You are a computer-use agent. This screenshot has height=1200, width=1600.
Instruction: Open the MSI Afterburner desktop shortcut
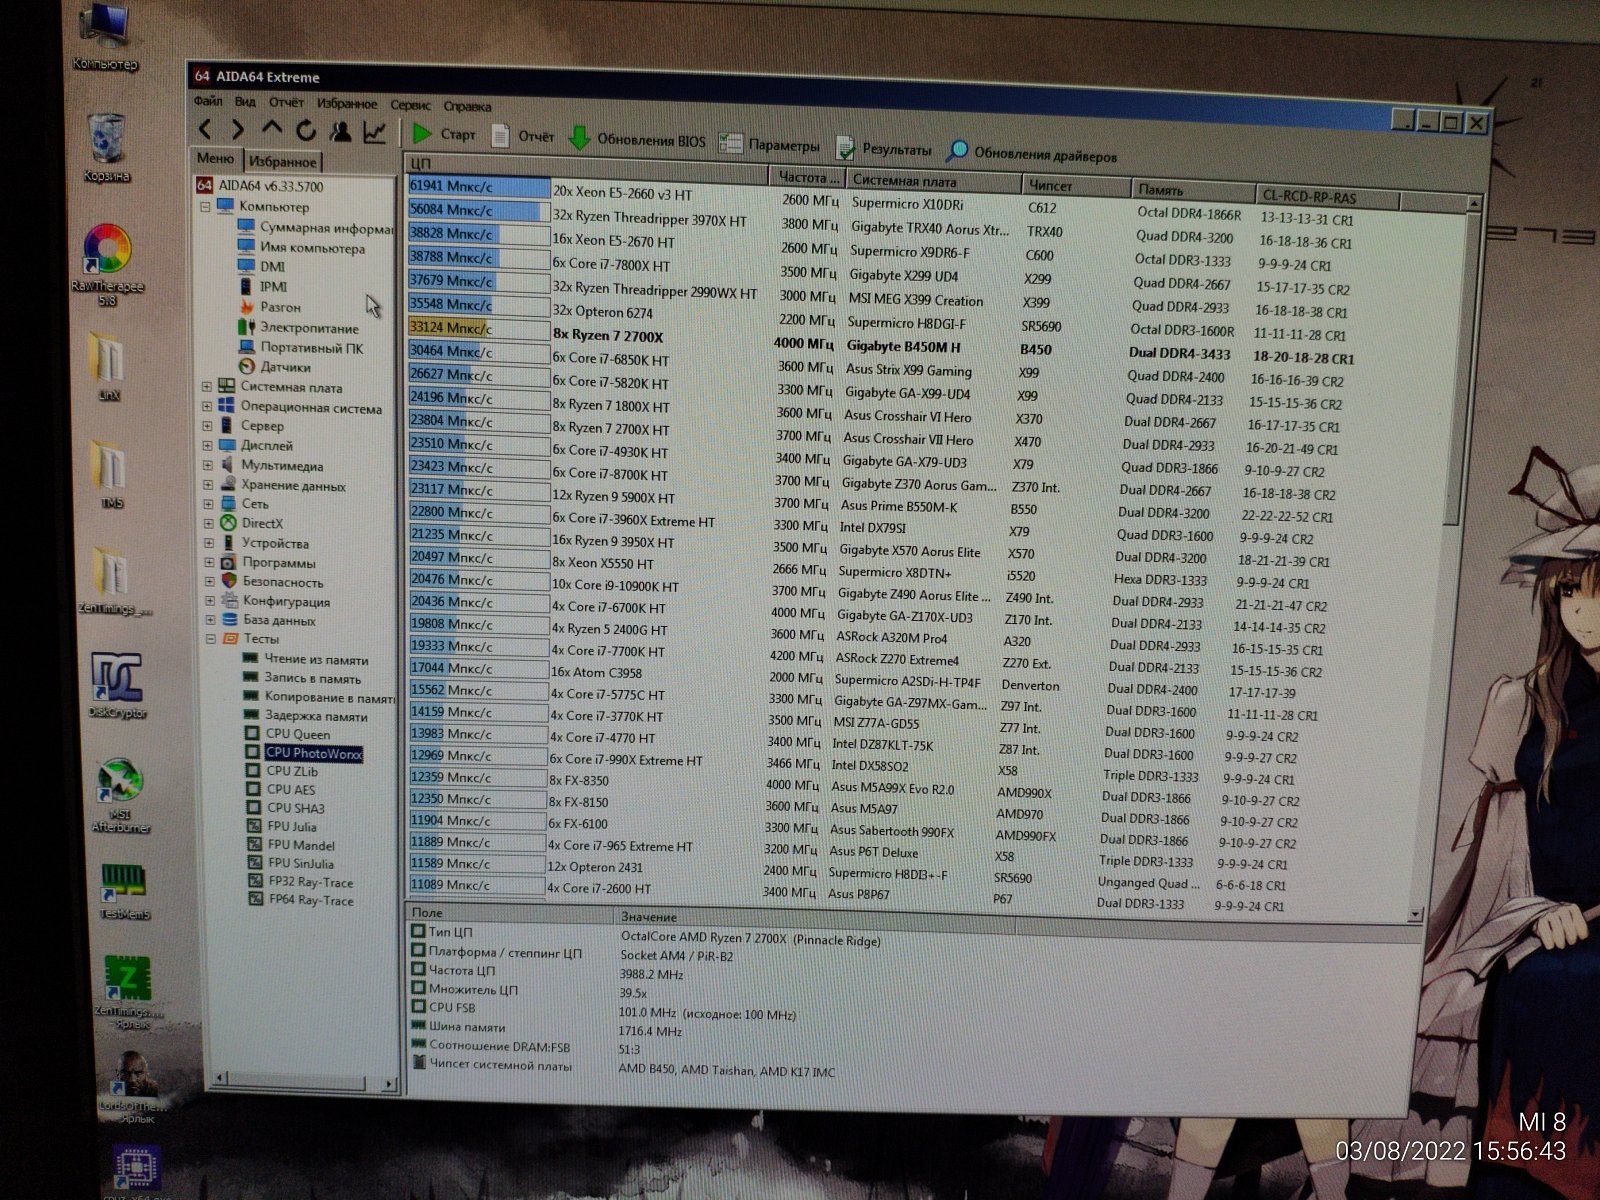click(120, 796)
